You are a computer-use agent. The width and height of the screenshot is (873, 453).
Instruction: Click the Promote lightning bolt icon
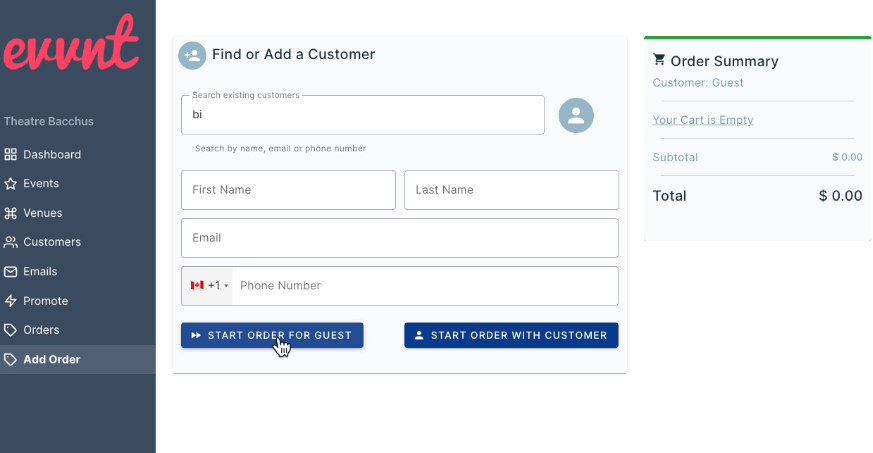11,301
